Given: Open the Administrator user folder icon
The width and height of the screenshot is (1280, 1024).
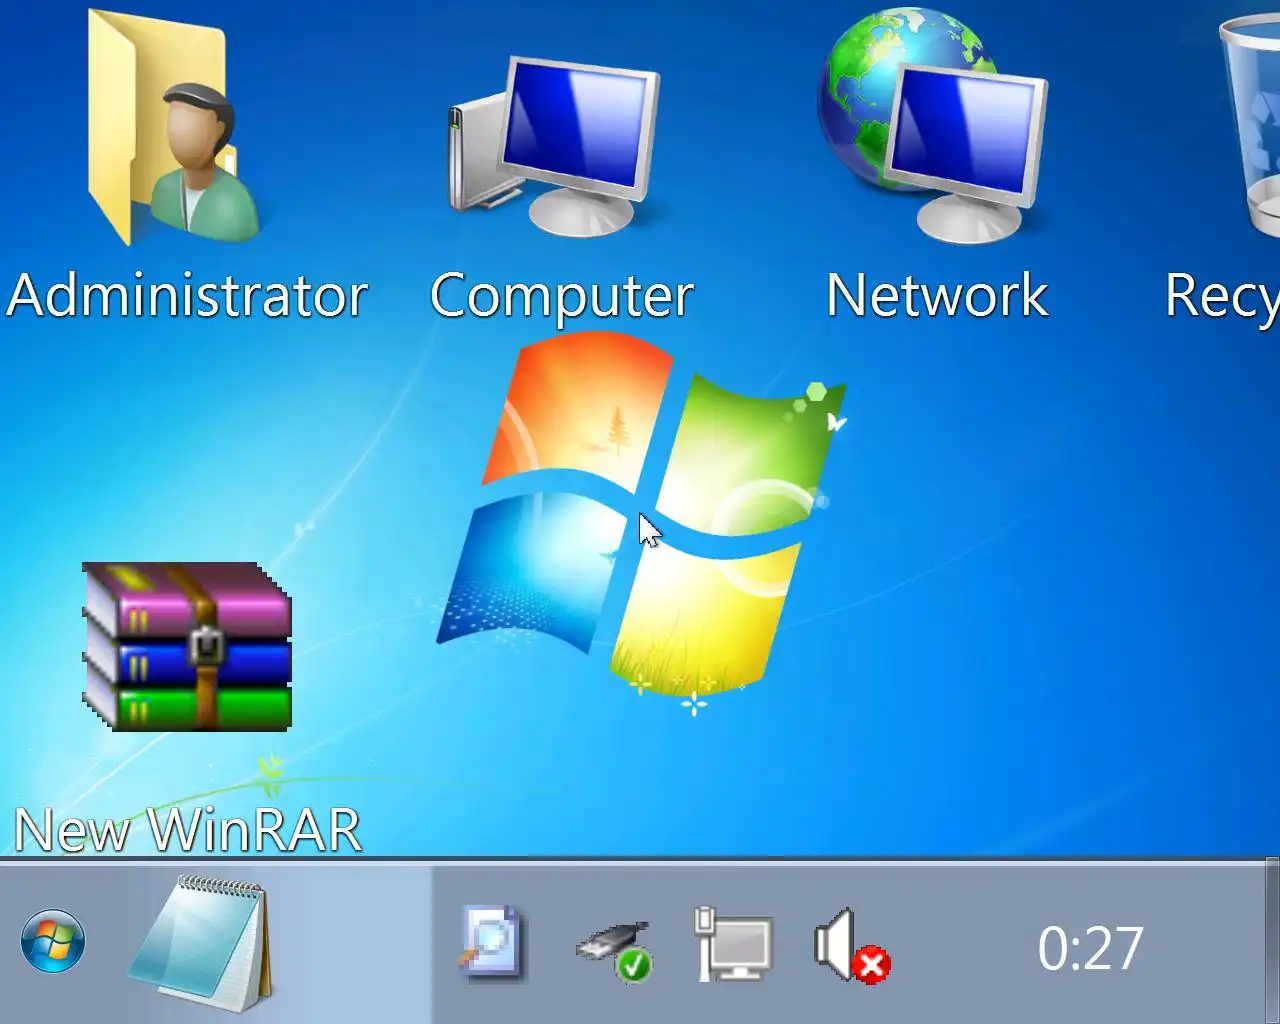Looking at the screenshot, I should click(x=173, y=127).
